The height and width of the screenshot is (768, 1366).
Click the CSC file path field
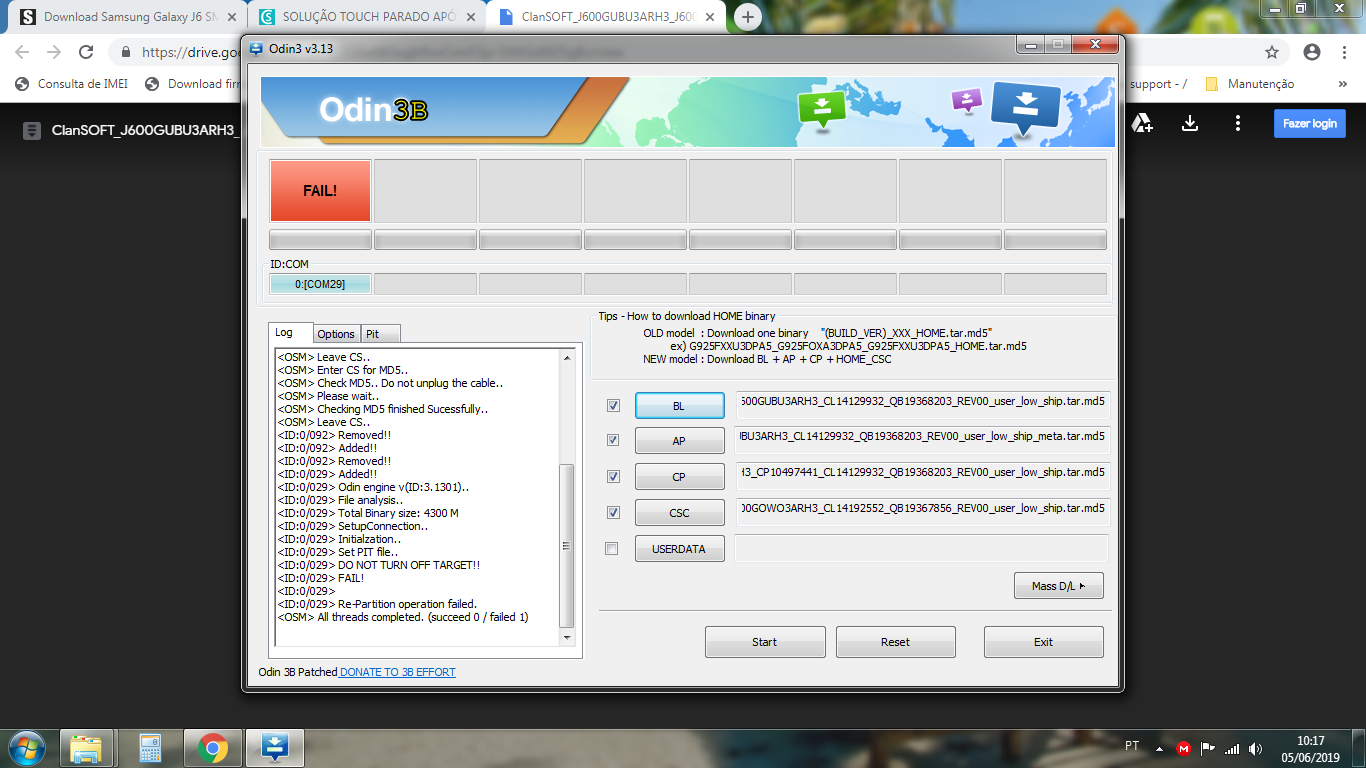coord(921,512)
